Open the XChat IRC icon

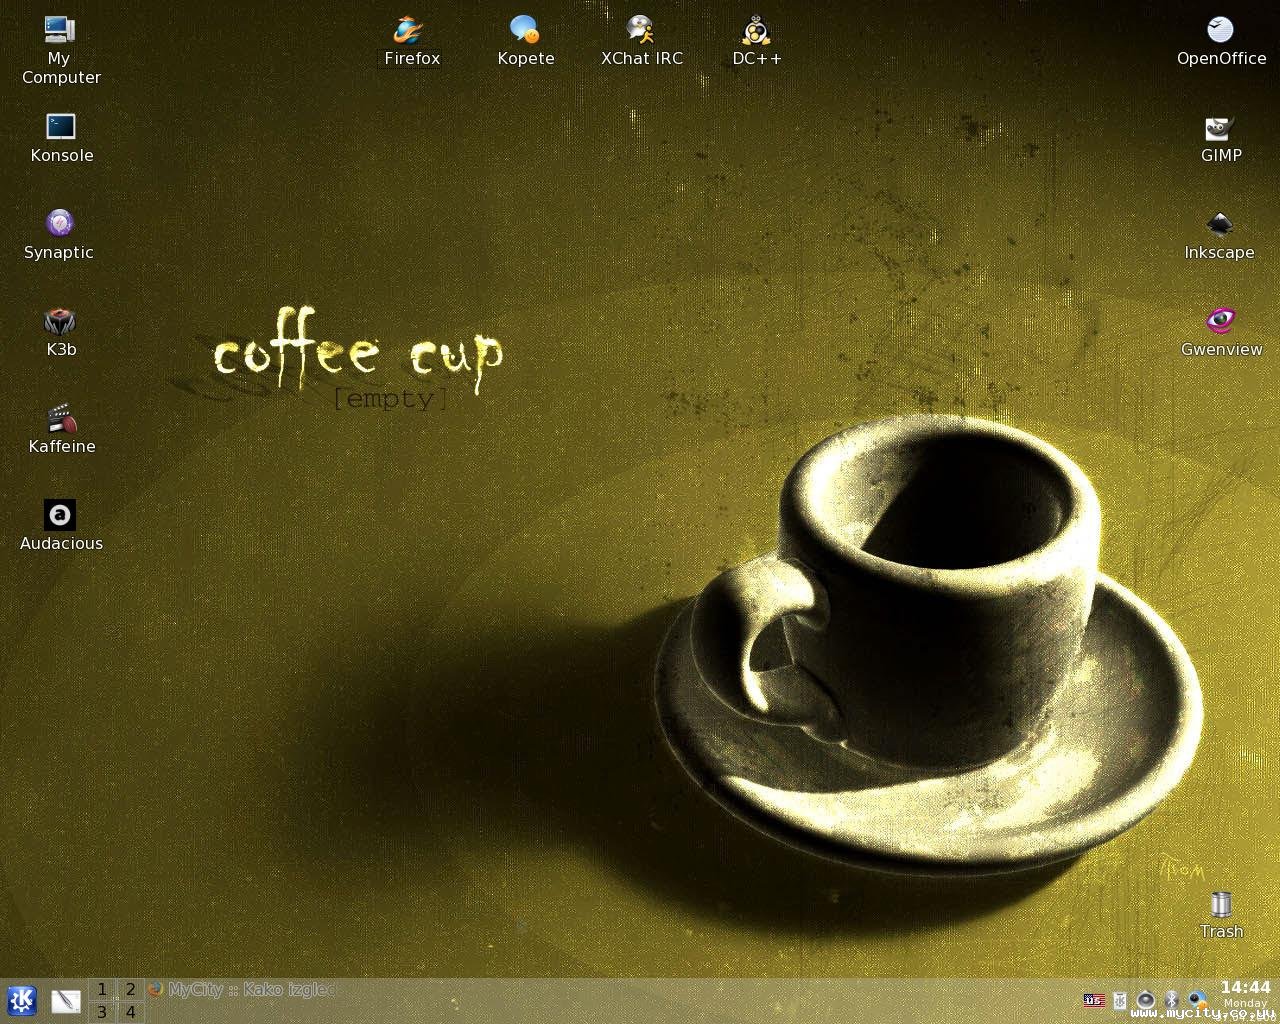tap(641, 32)
